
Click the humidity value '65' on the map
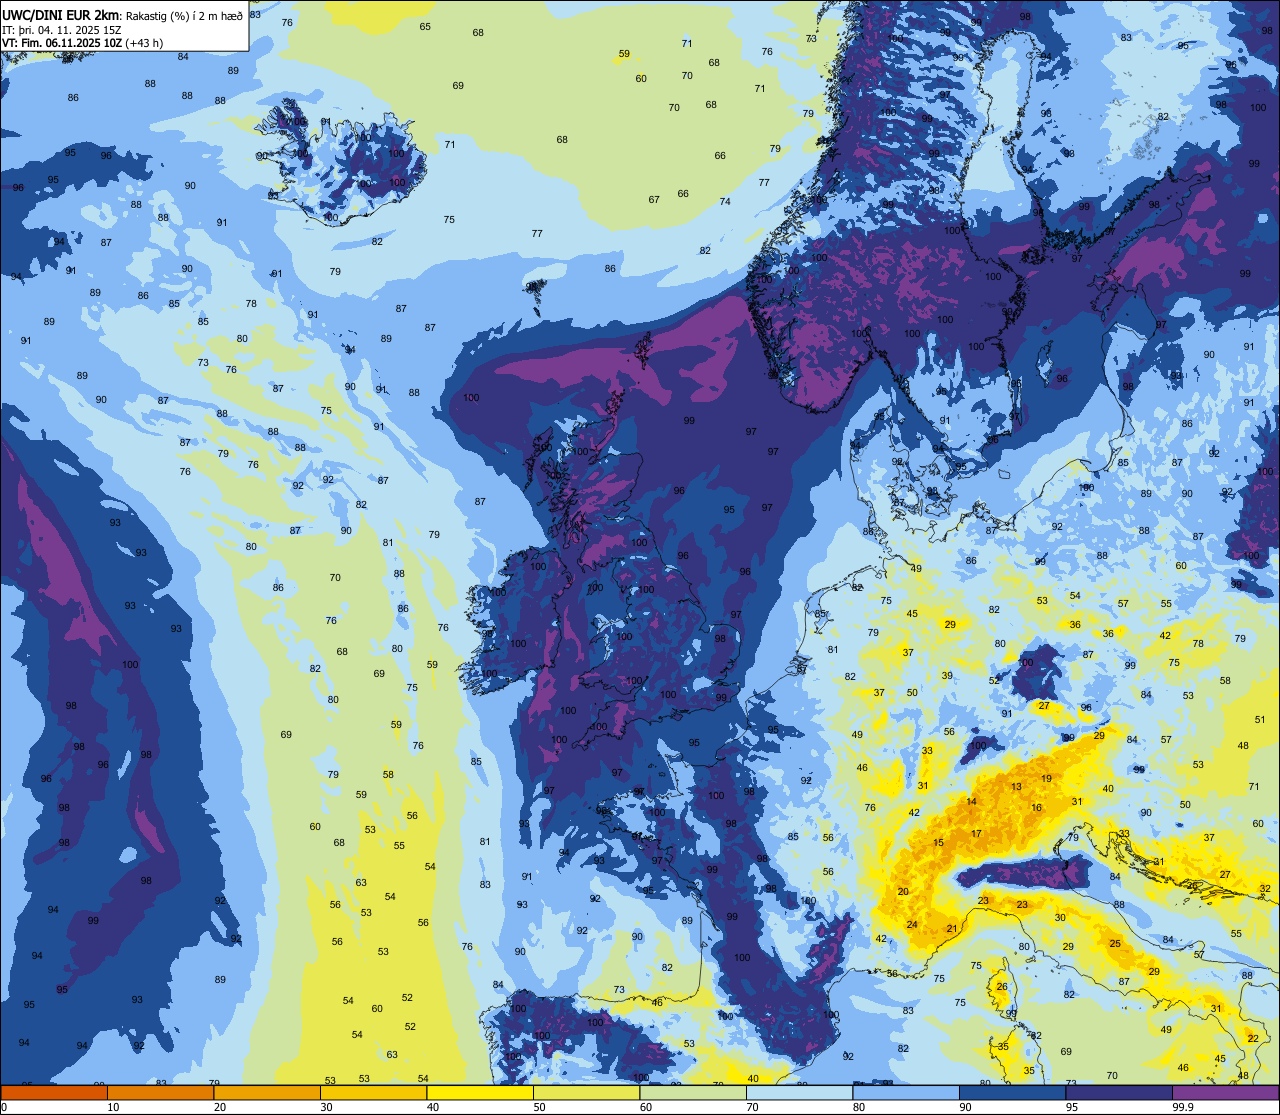pos(425,27)
